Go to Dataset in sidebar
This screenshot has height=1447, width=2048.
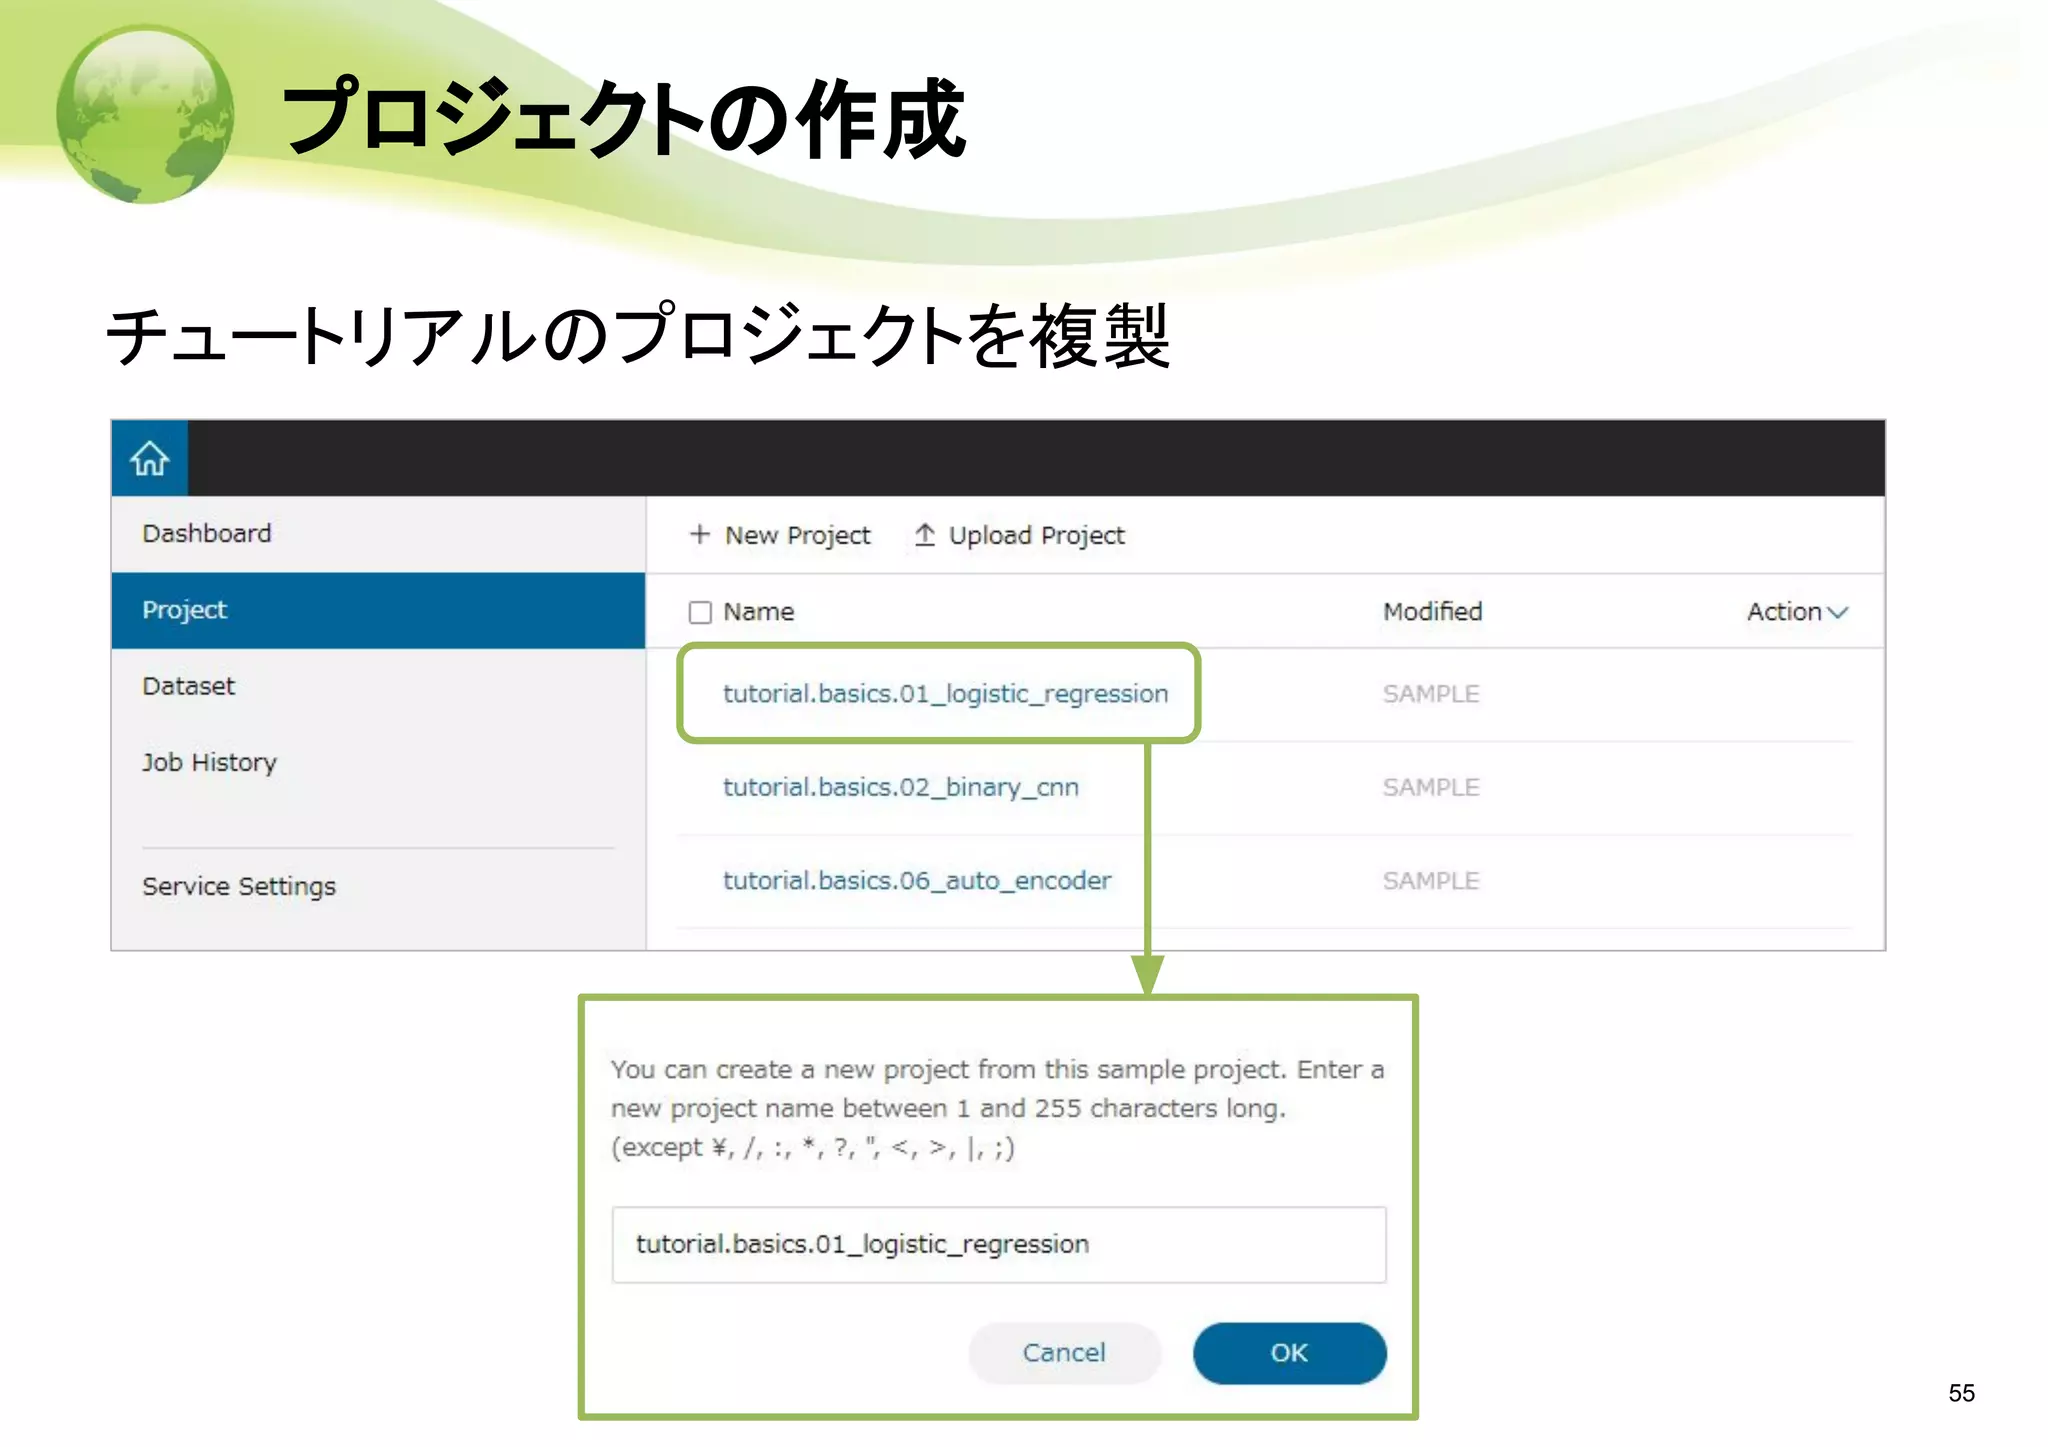pyautogui.click(x=188, y=686)
